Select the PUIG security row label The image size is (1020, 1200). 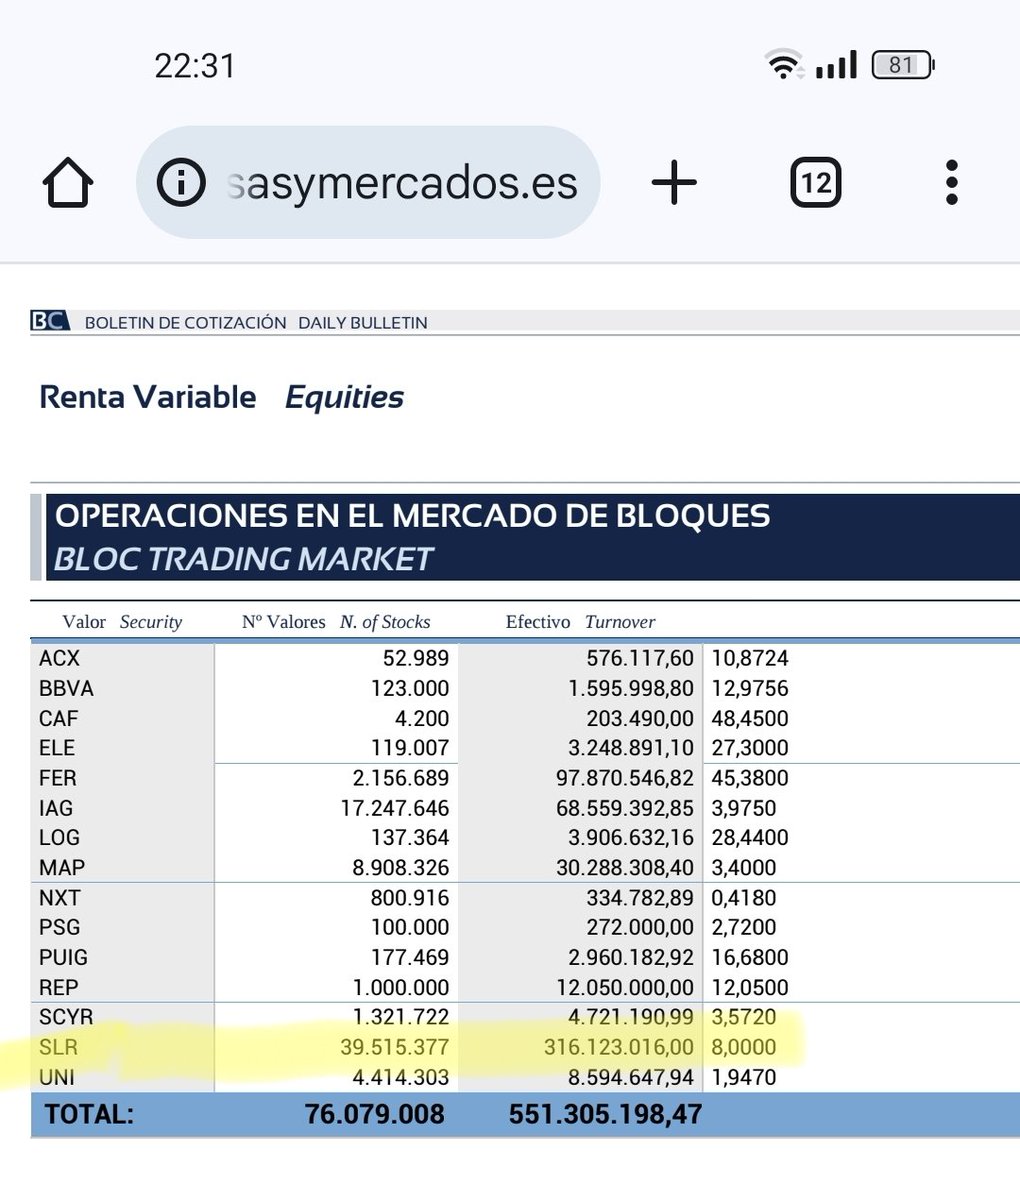[x=63, y=958]
